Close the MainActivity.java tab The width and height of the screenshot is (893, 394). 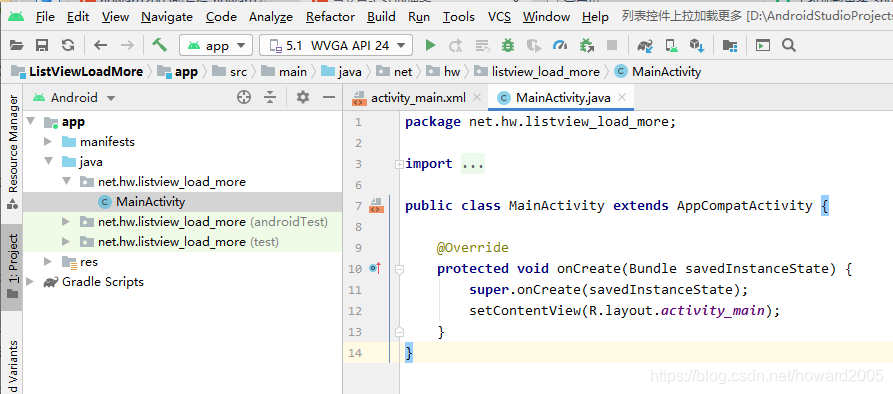click(x=622, y=97)
